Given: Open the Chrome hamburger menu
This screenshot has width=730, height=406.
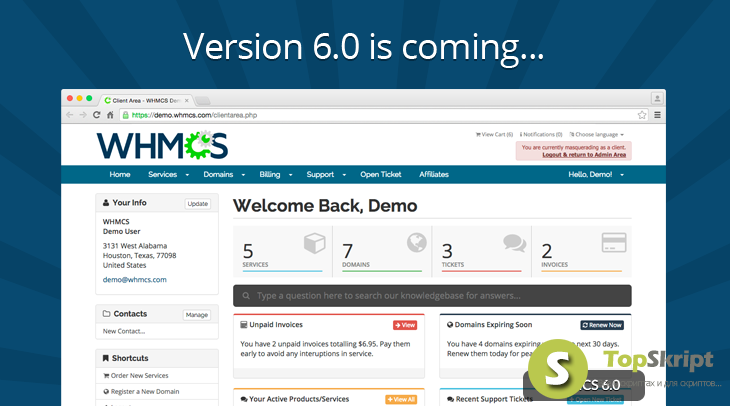Looking at the screenshot, I should pyautogui.click(x=657, y=115).
